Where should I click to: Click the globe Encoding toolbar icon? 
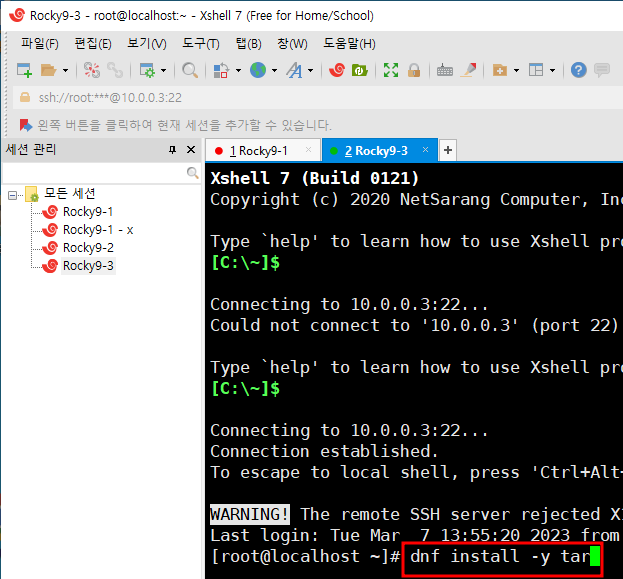[258, 70]
